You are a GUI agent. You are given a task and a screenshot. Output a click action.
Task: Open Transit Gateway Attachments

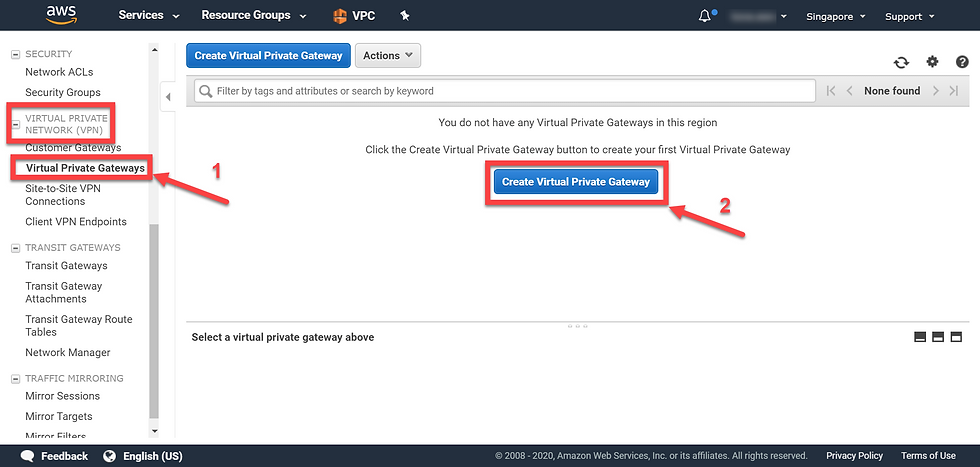click(63, 292)
